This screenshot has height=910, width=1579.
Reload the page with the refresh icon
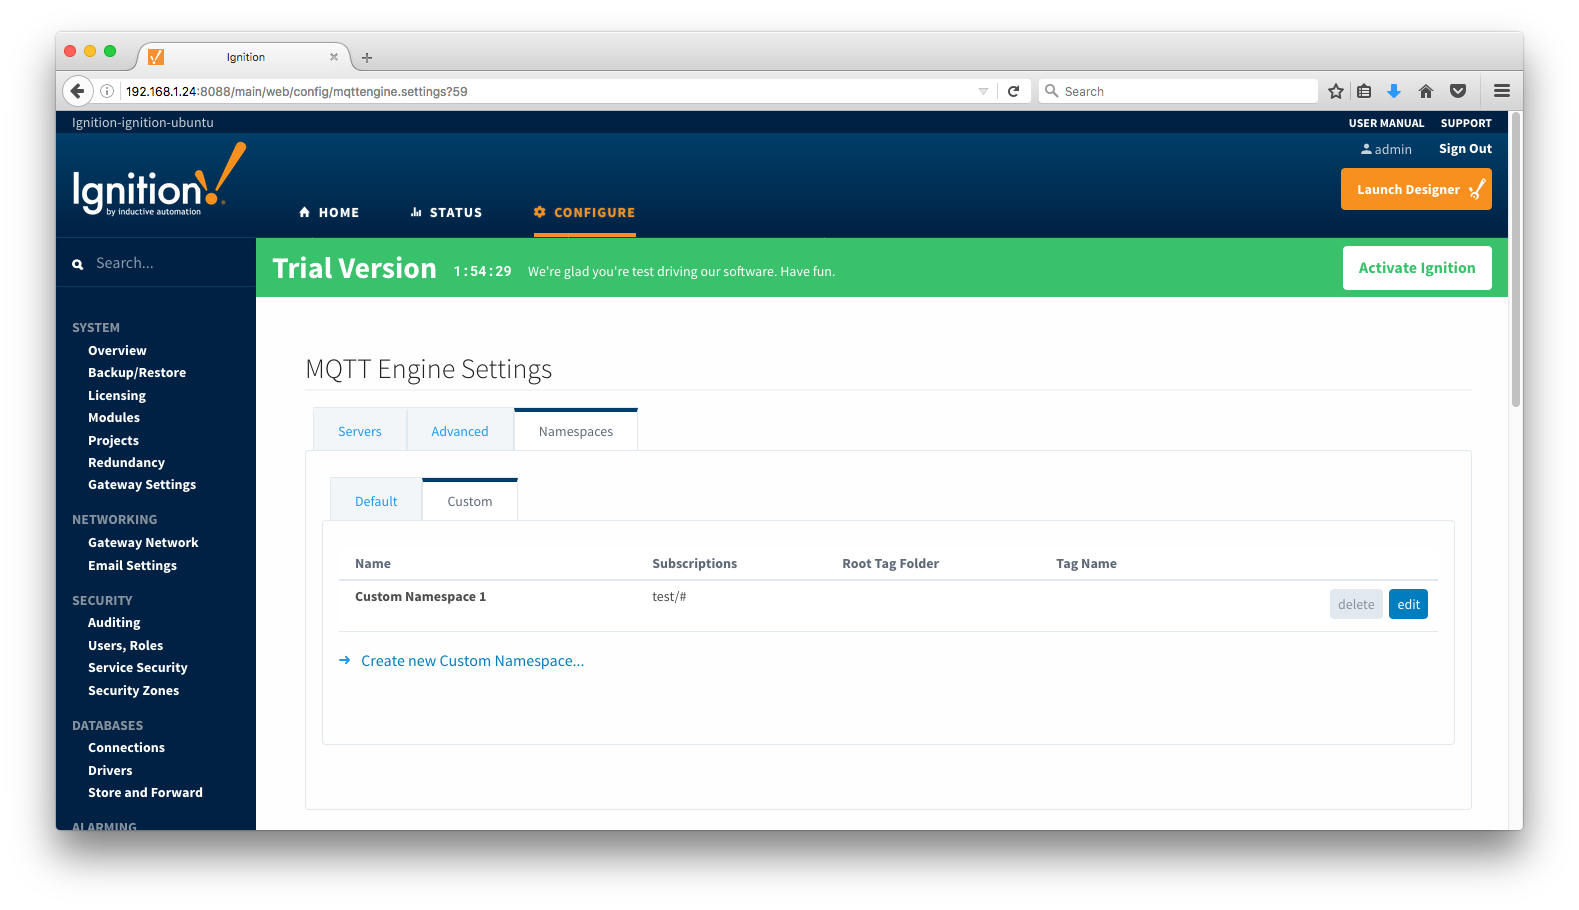tap(1013, 91)
